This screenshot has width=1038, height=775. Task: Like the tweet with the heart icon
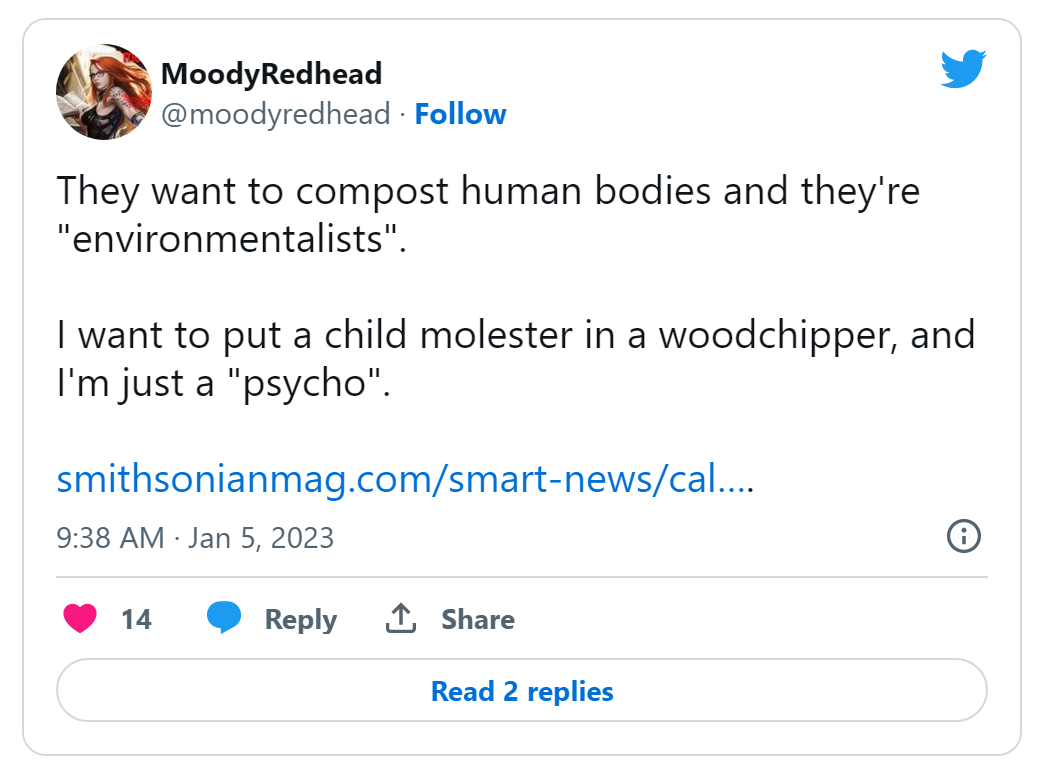pos(80,619)
